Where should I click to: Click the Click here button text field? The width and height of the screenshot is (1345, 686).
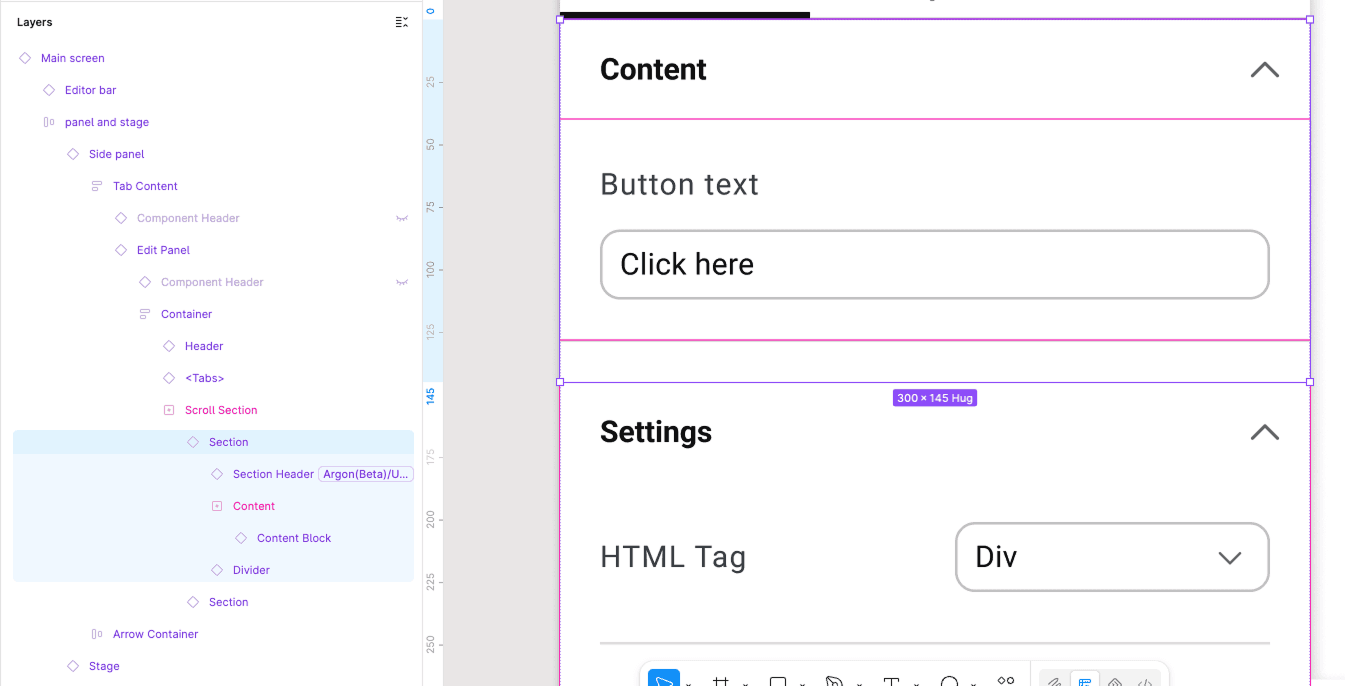(934, 264)
